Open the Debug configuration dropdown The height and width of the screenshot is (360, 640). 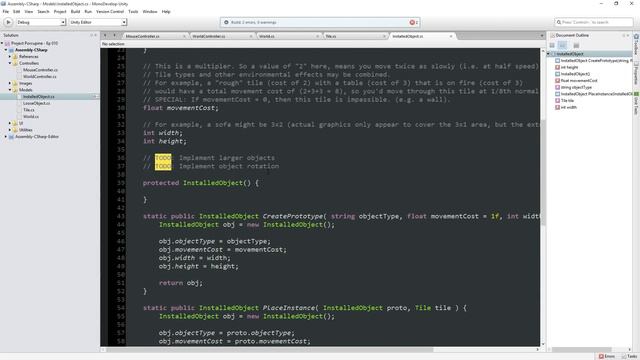click(x=40, y=22)
